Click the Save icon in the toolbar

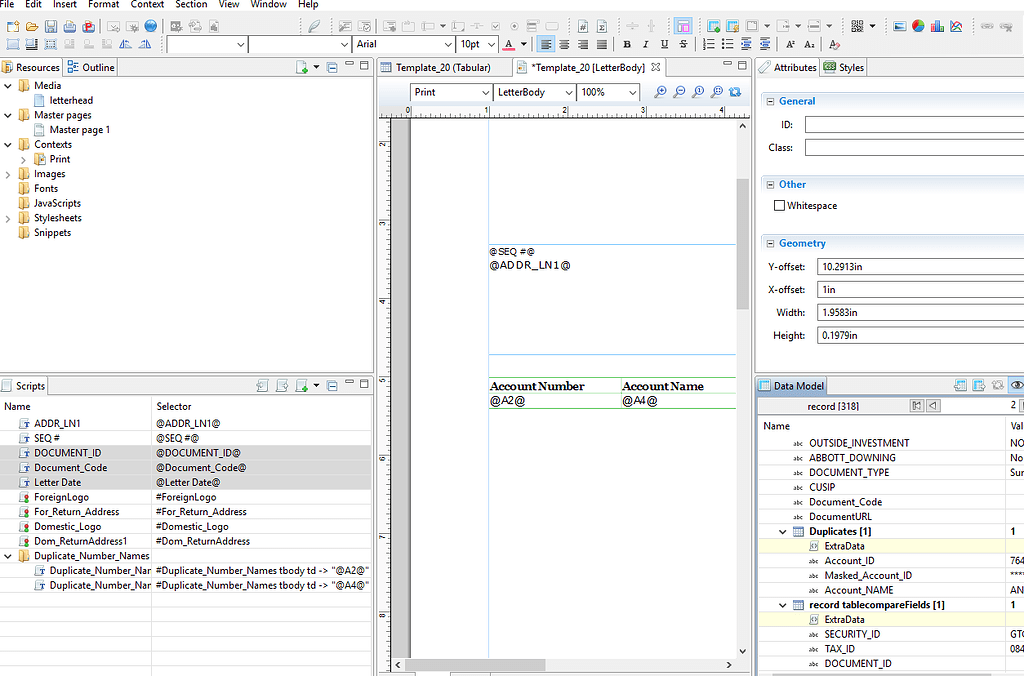(x=51, y=26)
